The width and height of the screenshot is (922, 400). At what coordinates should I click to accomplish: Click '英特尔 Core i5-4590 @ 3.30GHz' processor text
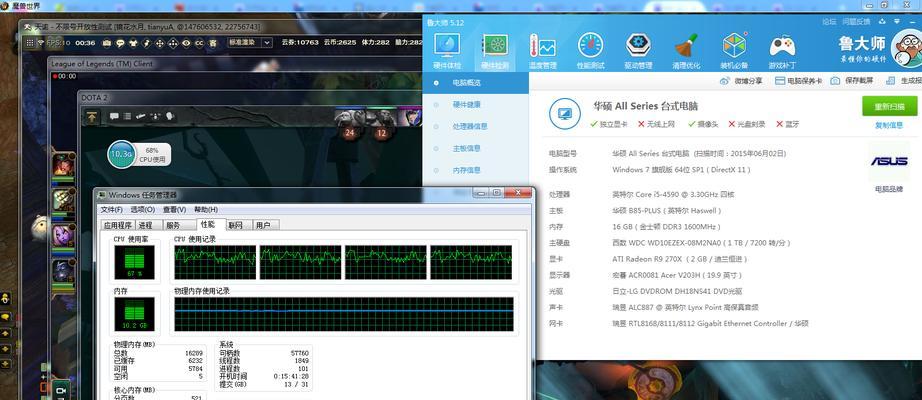pos(673,194)
